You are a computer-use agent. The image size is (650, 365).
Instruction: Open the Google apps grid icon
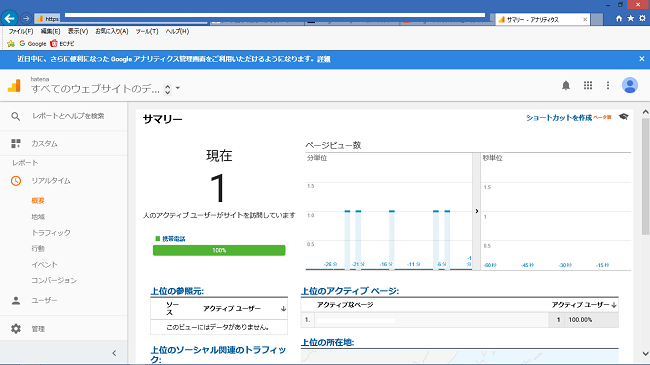point(588,85)
